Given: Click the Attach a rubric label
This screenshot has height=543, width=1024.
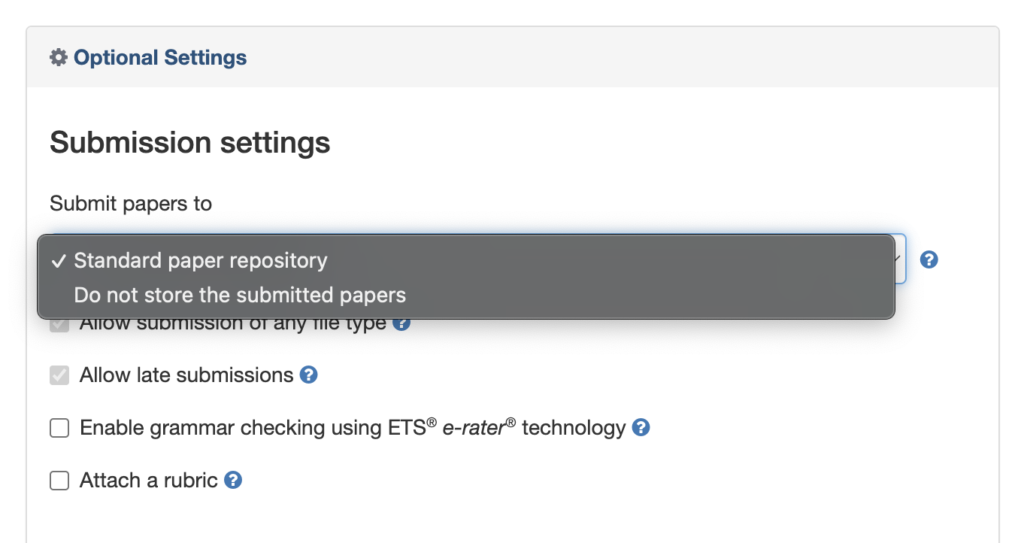Looking at the screenshot, I should click(148, 480).
